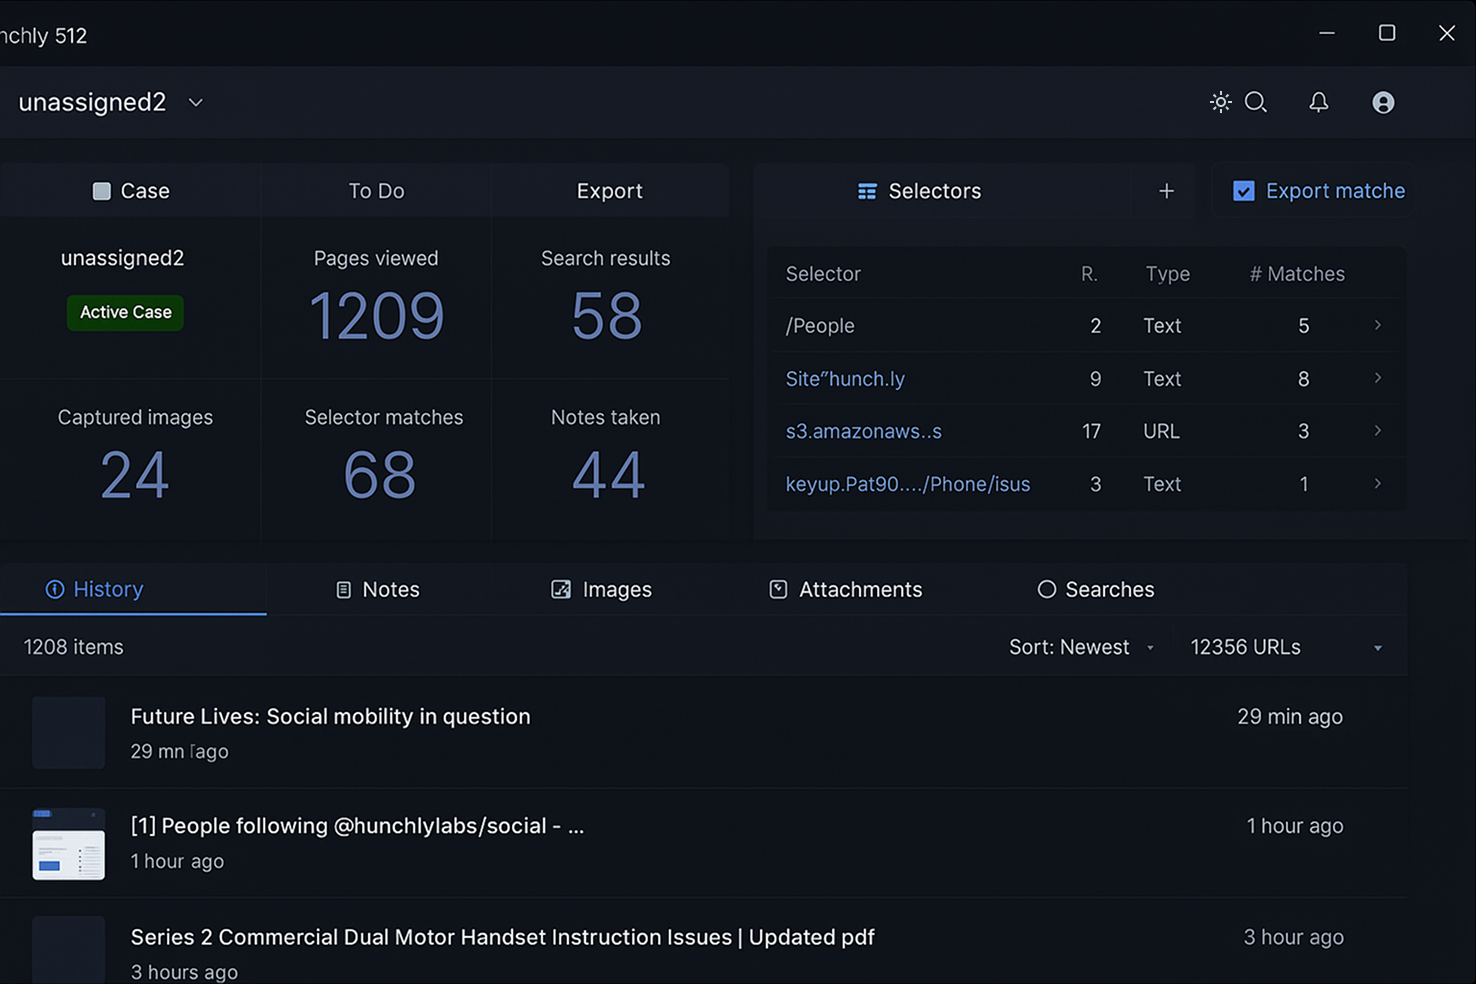This screenshot has height=984, width=1476.
Task: Toggle the light/dark theme sun icon
Action: (x=1220, y=102)
